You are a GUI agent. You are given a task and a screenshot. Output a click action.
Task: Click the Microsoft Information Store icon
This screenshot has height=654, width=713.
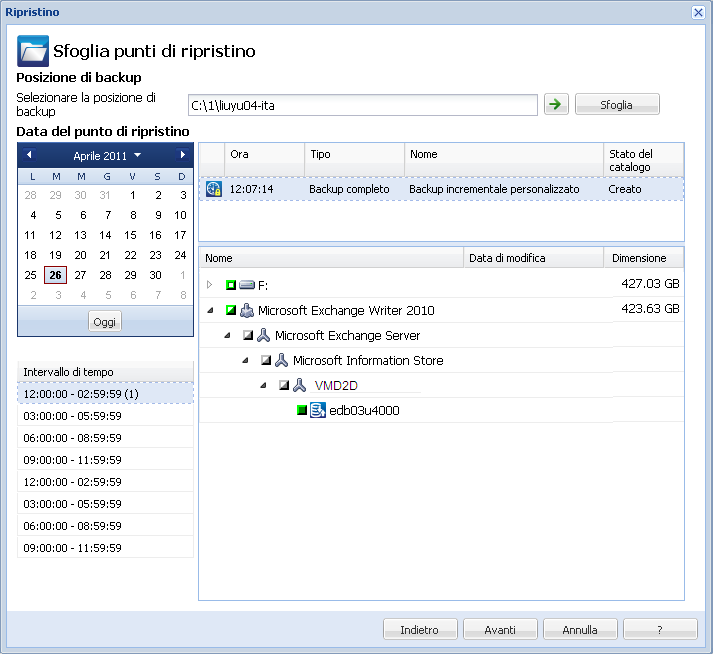coord(282,361)
